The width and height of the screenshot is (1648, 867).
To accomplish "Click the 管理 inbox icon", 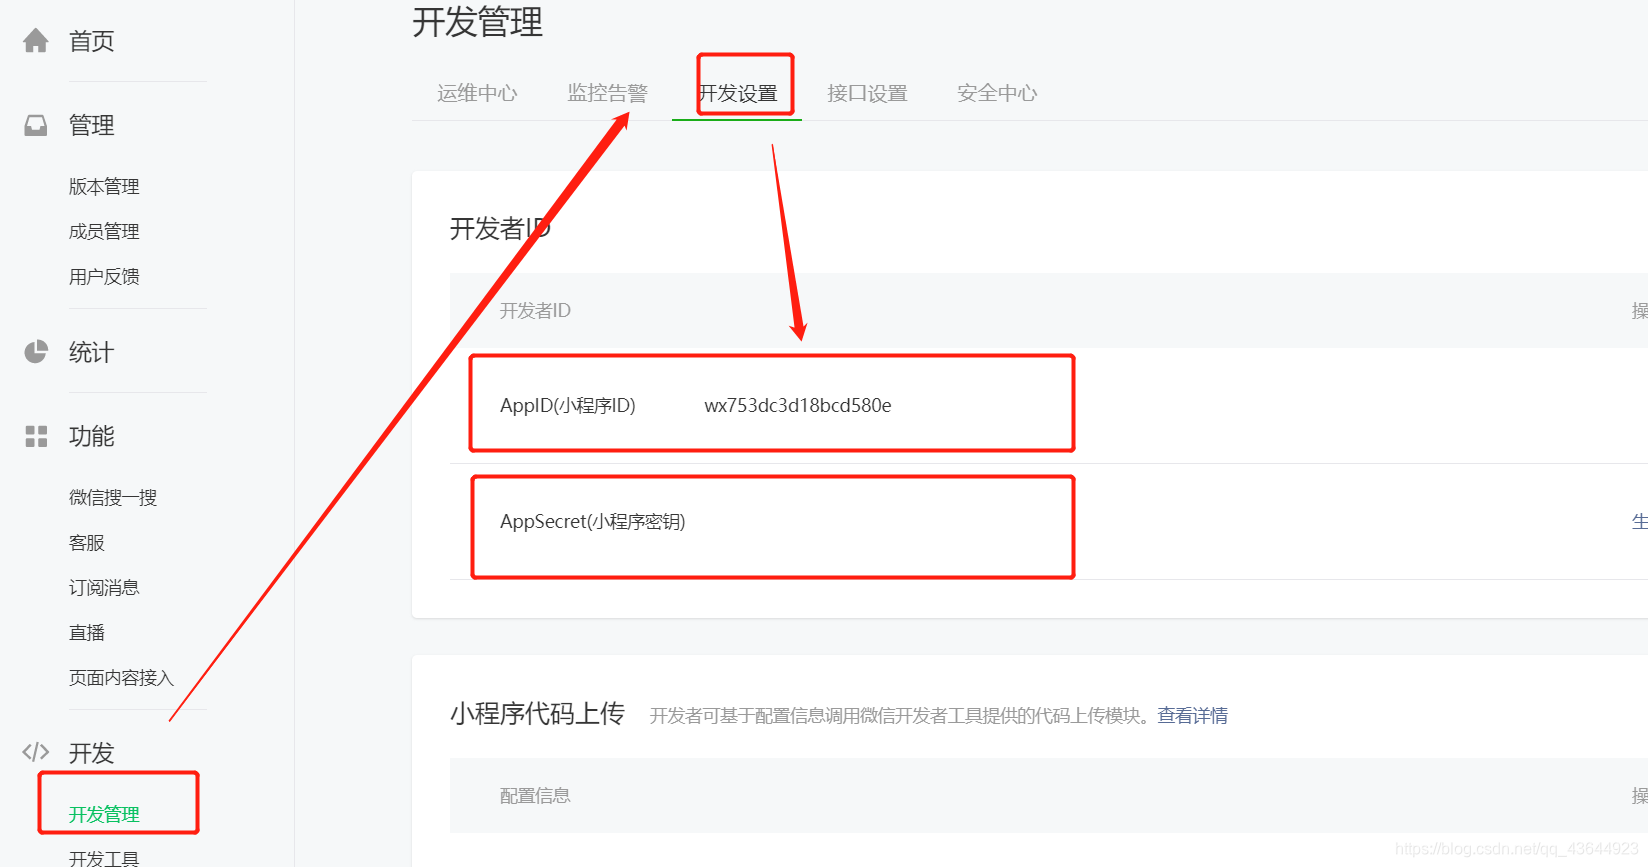I will coord(36,125).
